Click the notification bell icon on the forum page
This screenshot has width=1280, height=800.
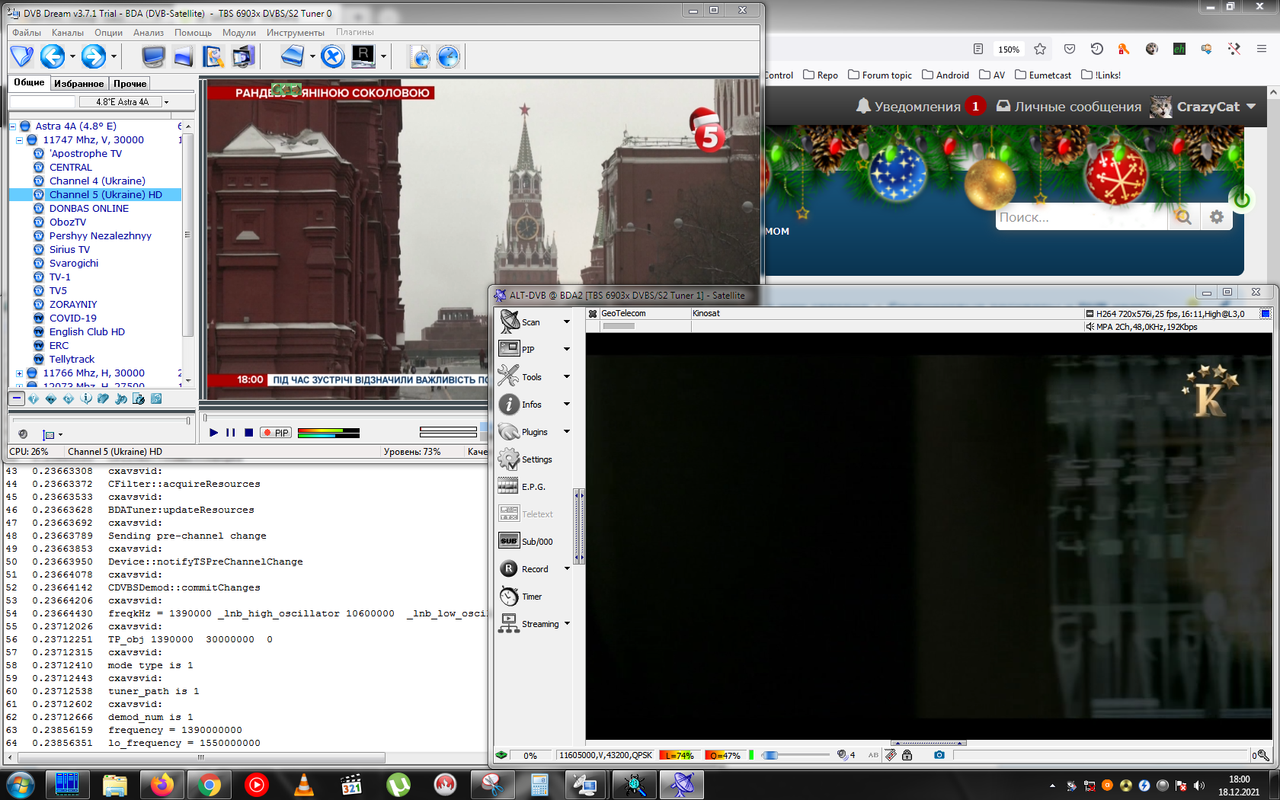863,106
